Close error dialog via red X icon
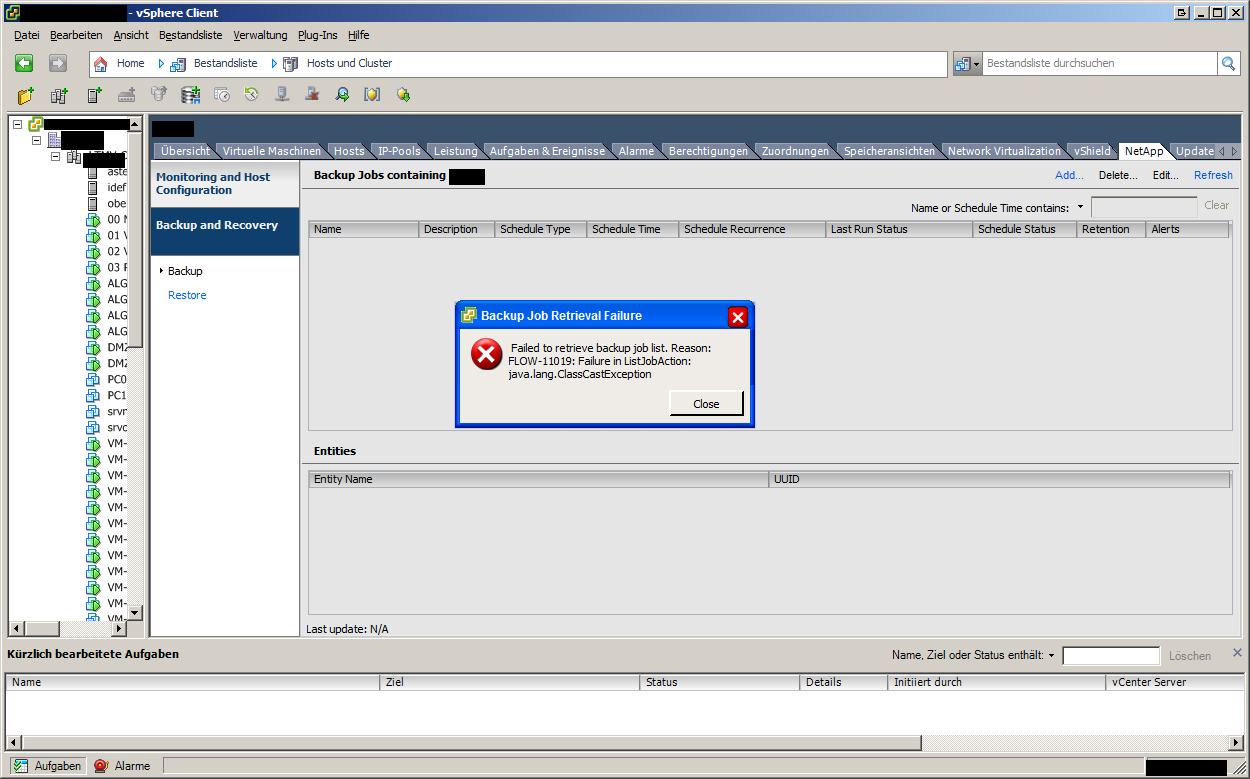Screen dimensions: 1250x779 738,317
